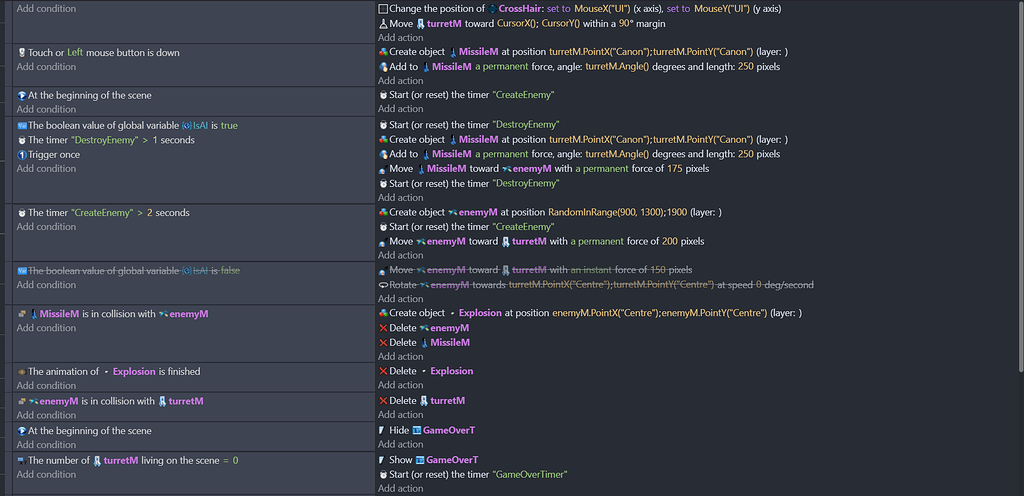Click the position icon before 'Change the position of CrossHair'
The height and width of the screenshot is (496, 1024).
(x=383, y=9)
